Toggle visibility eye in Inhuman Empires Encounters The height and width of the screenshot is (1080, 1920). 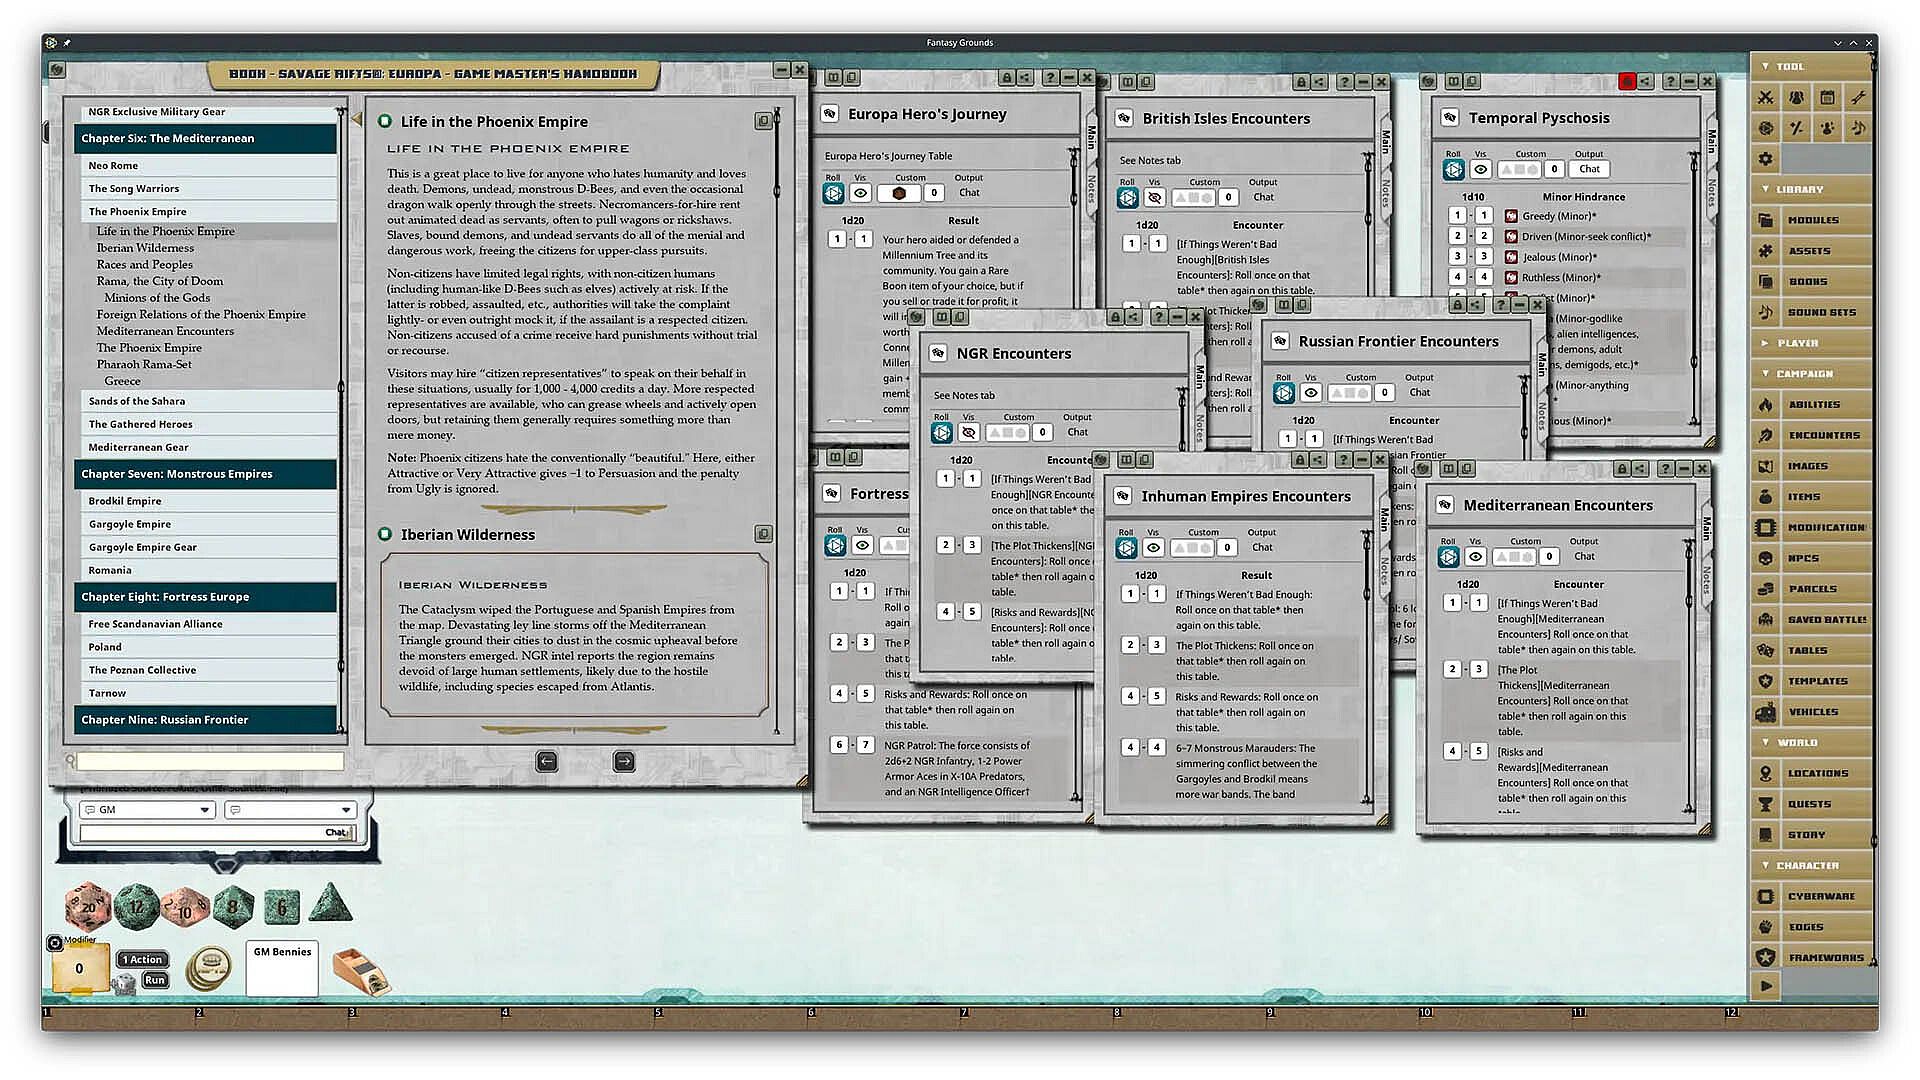1153,548
